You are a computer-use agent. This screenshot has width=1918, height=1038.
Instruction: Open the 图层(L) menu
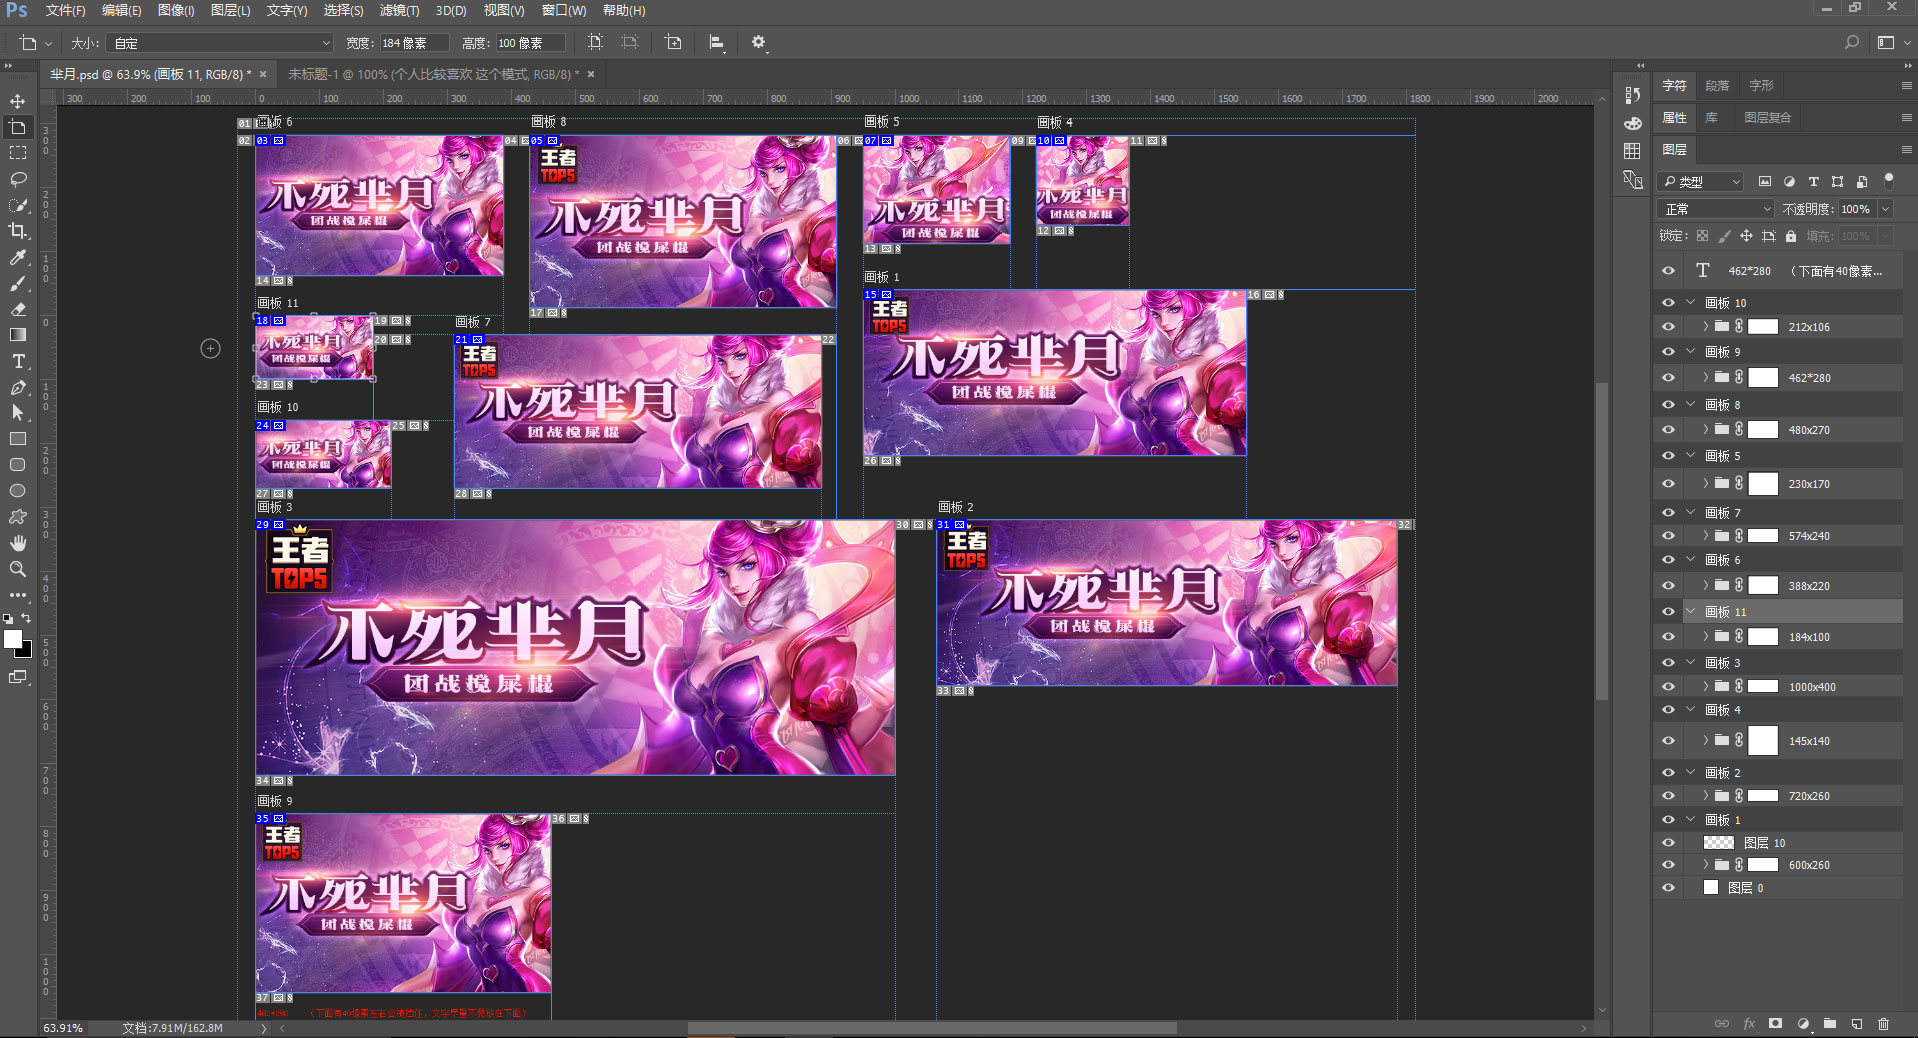tap(231, 10)
